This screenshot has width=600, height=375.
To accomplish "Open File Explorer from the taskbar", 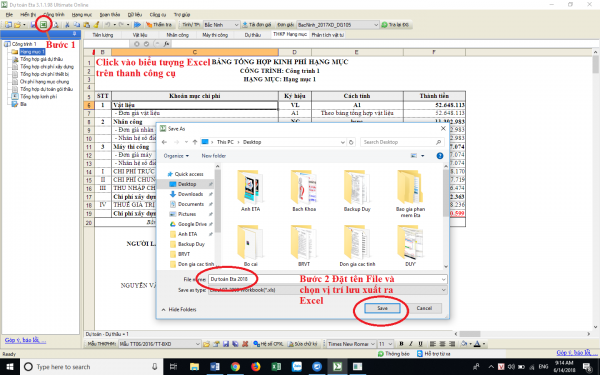I will coord(194,367).
